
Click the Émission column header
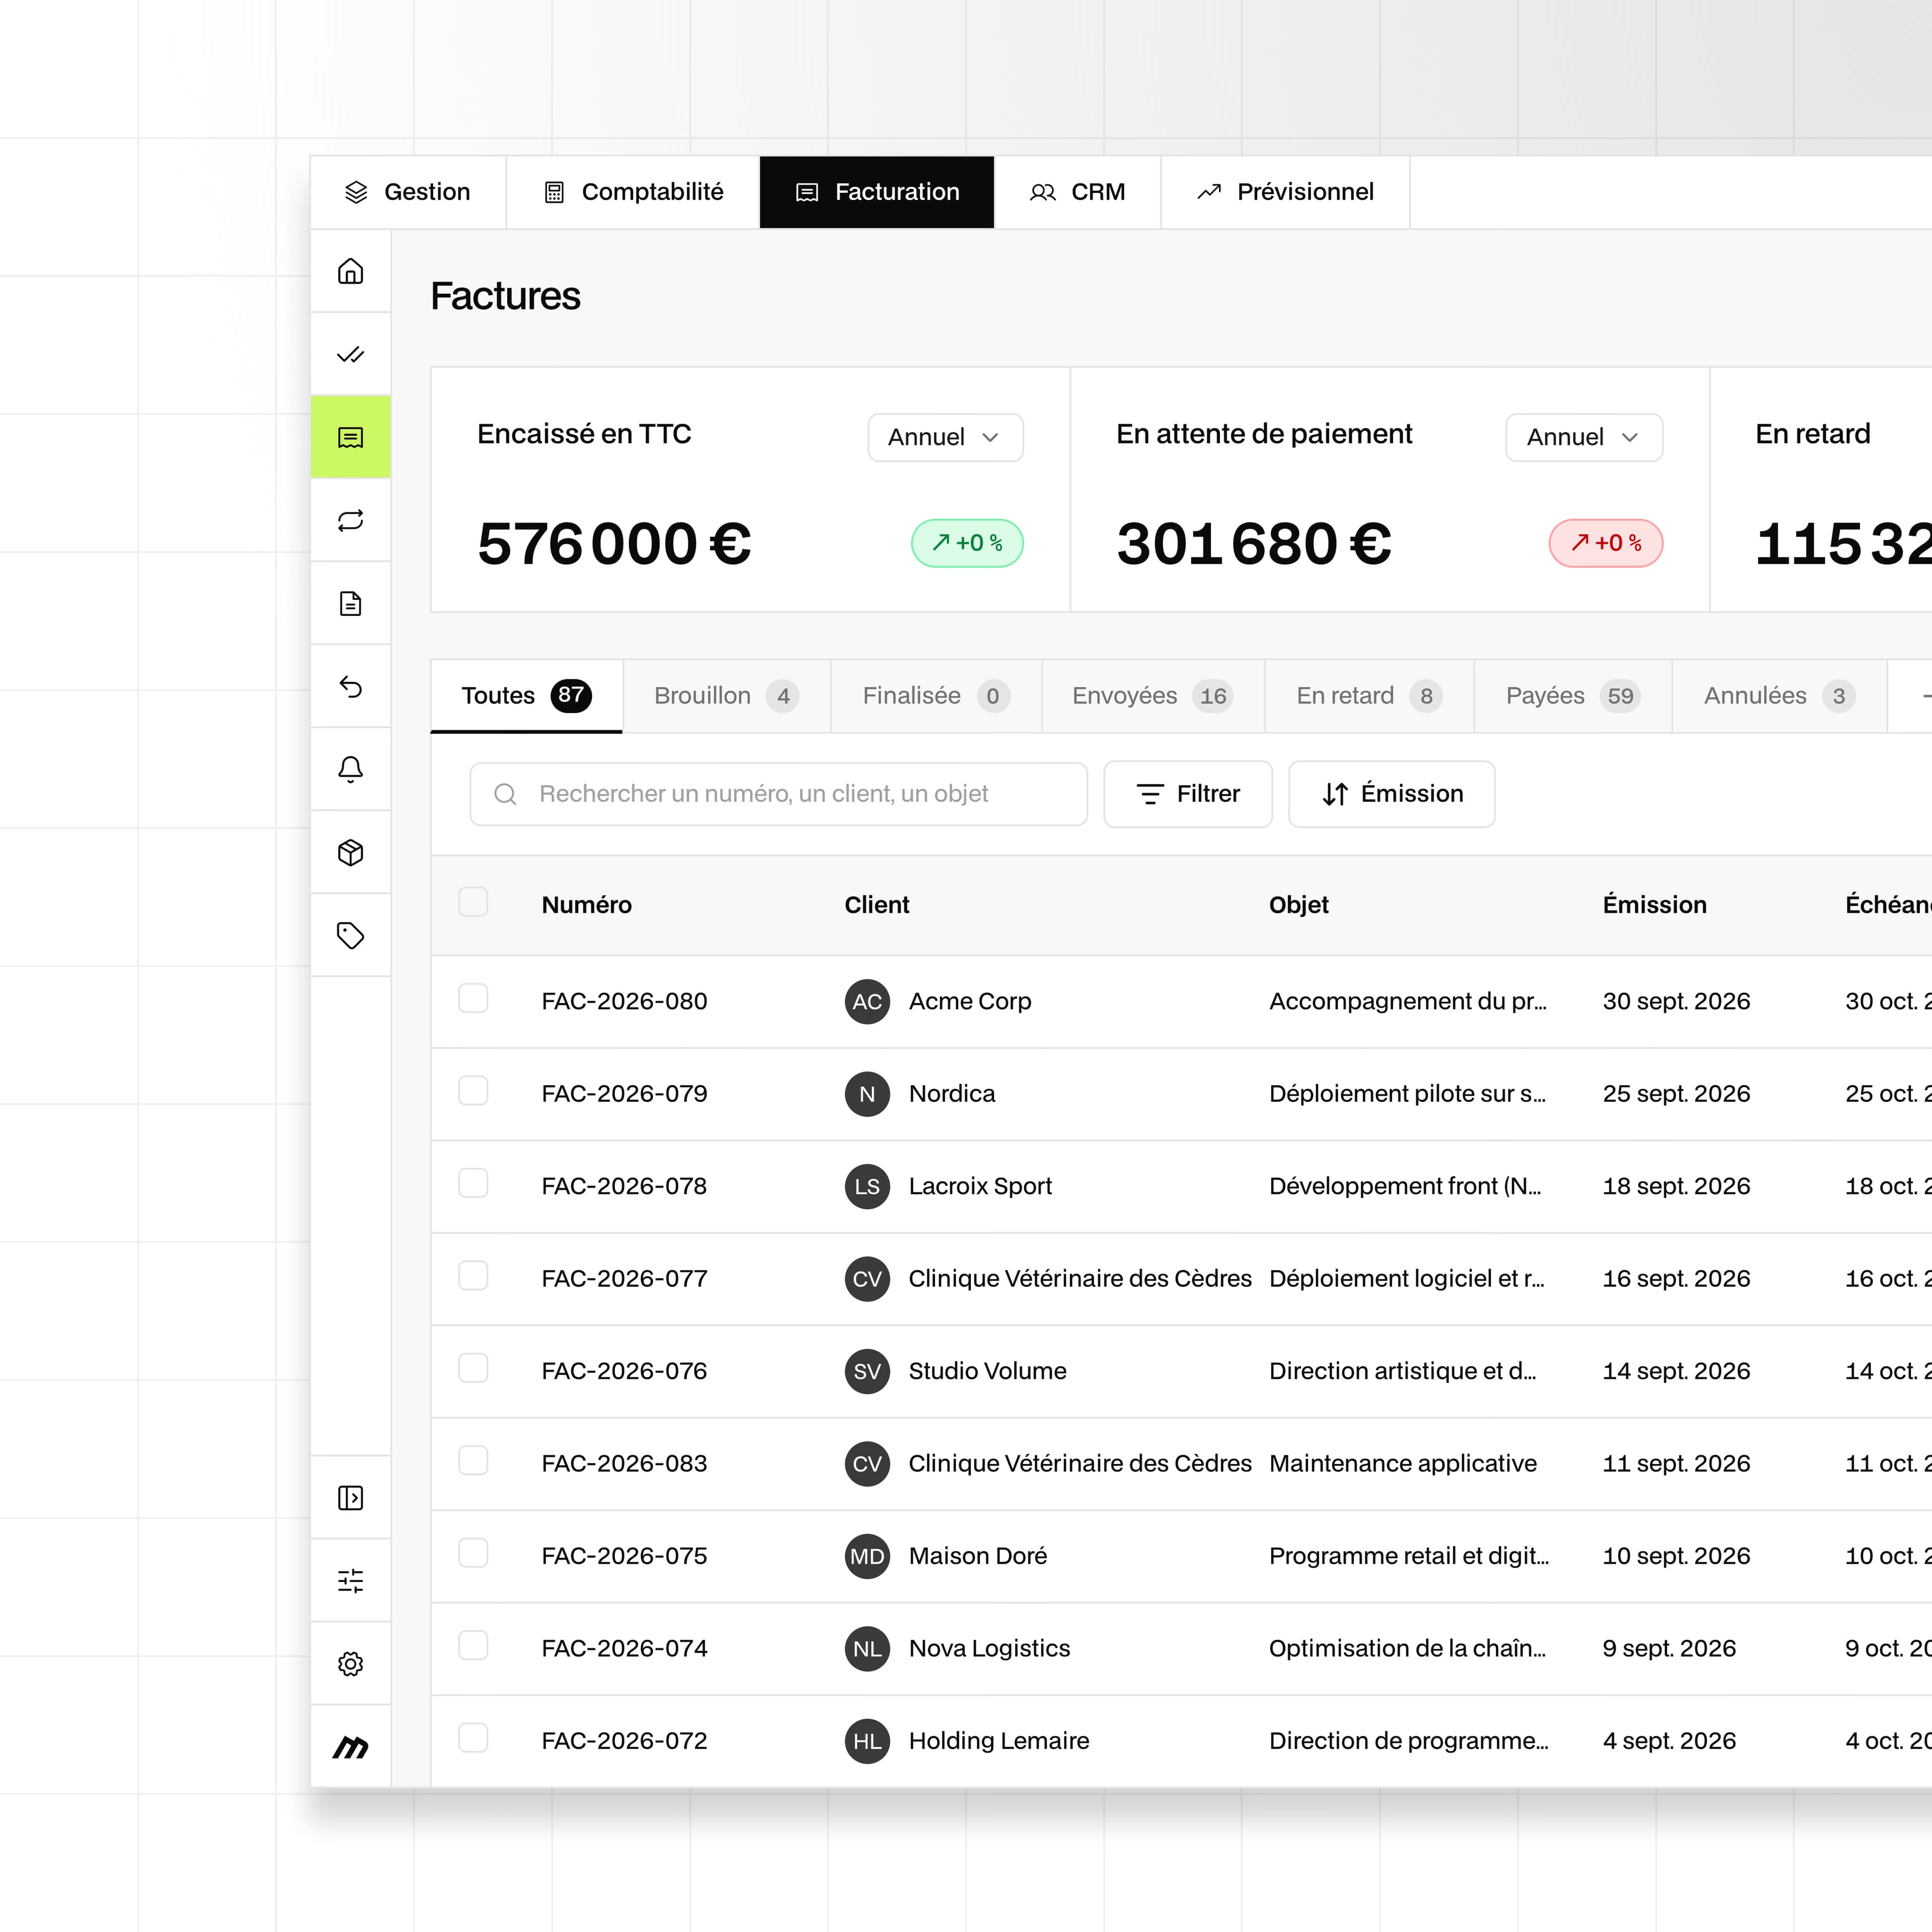click(x=1654, y=905)
